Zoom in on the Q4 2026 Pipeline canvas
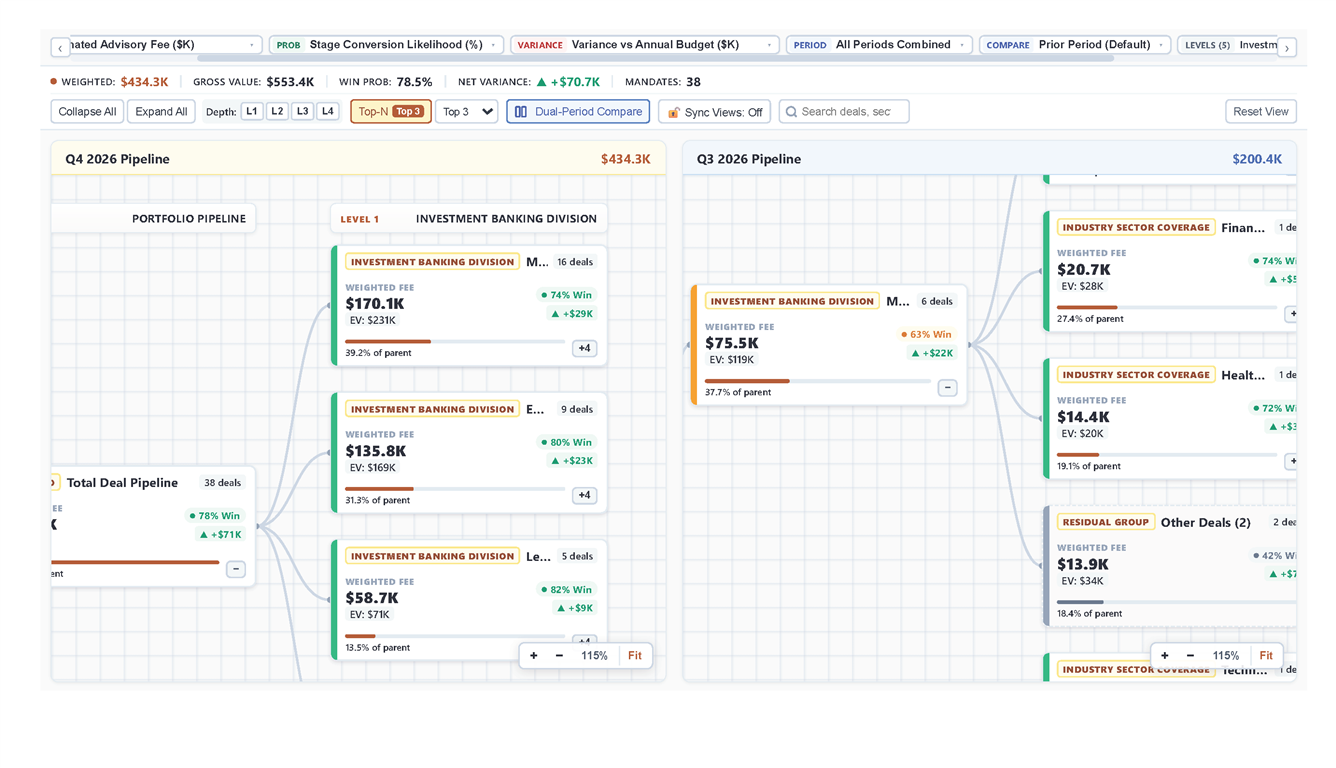Viewport: 1336px width, 768px height. 534,656
